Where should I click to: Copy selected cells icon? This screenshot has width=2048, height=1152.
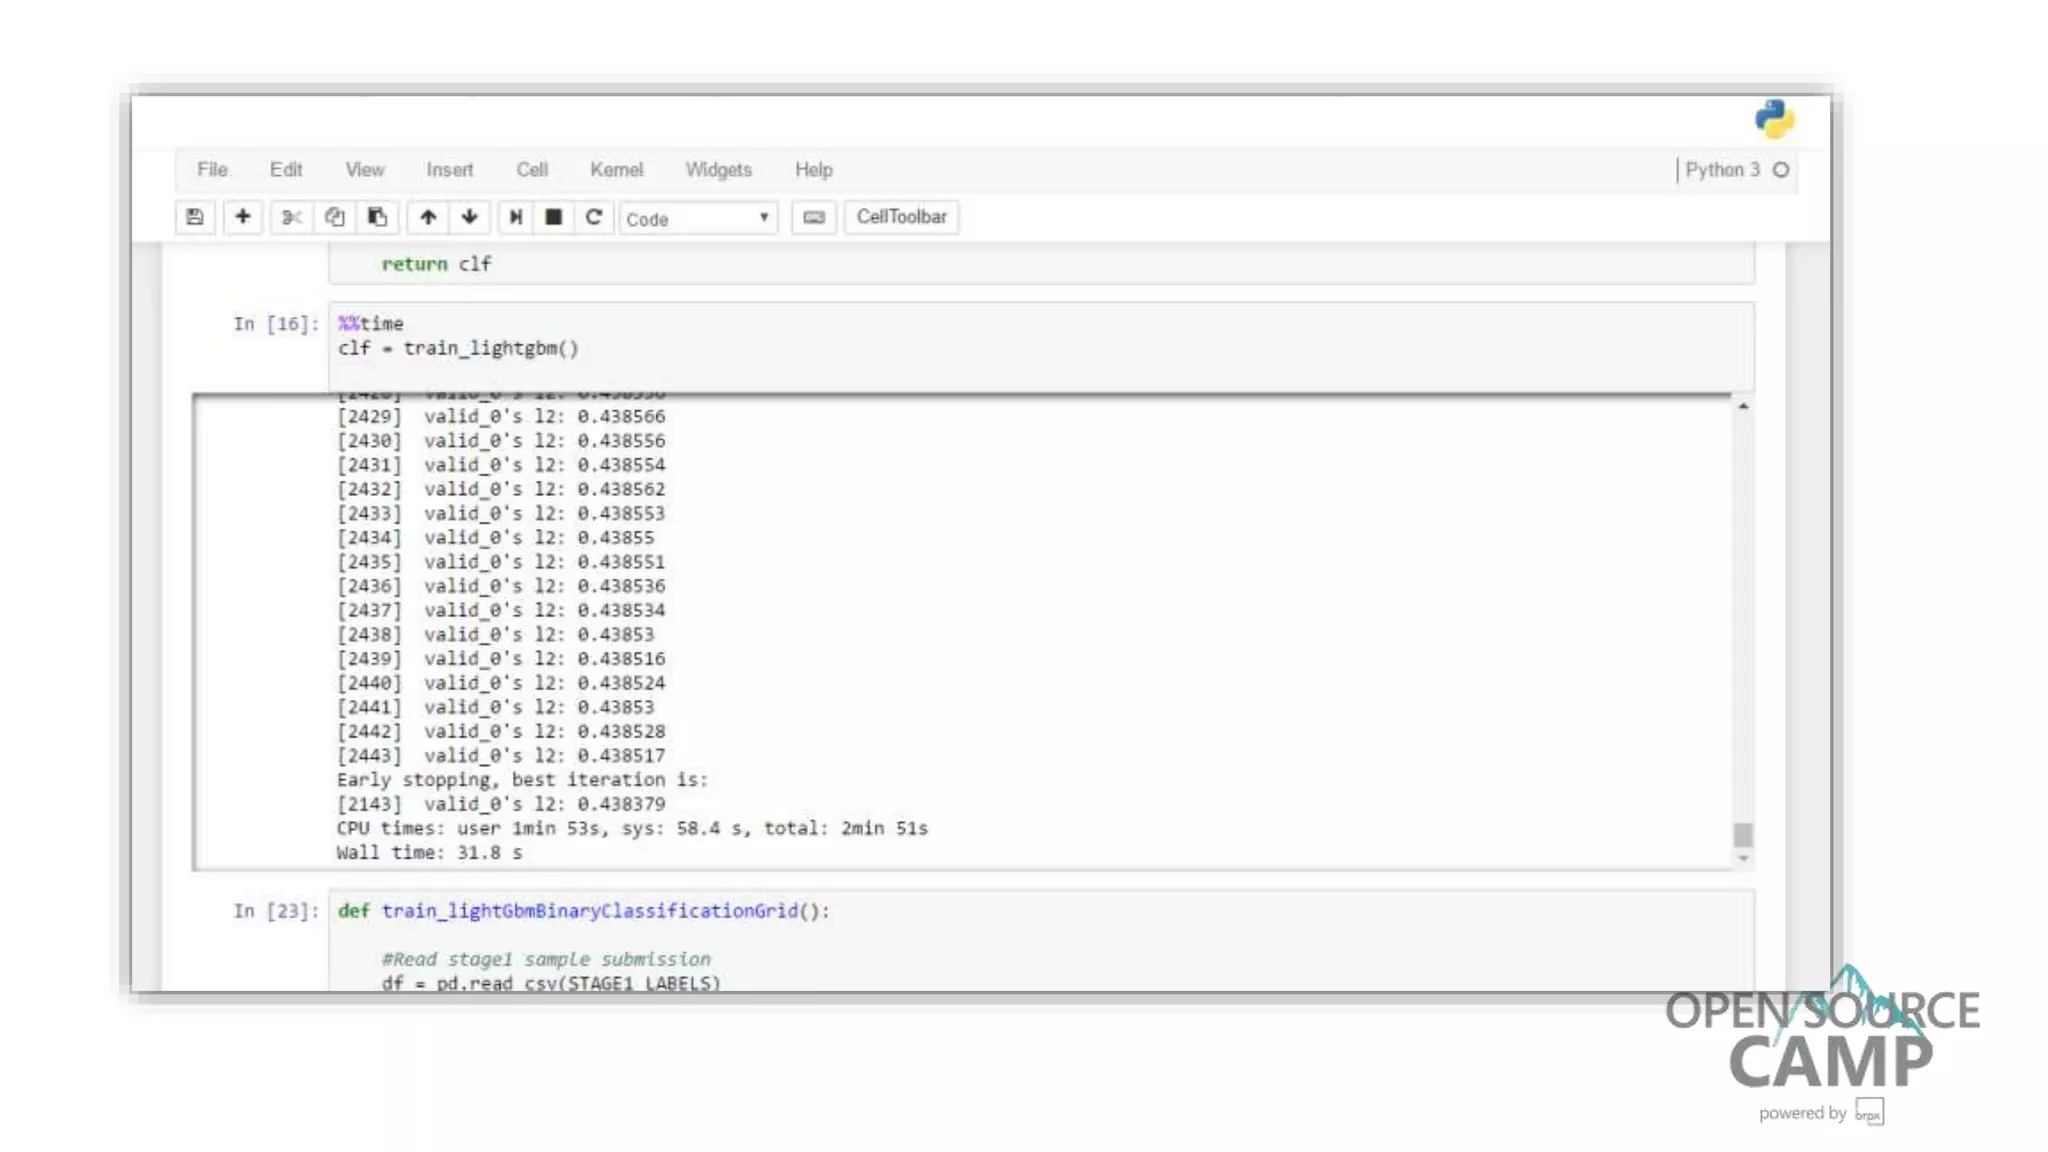pos(334,217)
